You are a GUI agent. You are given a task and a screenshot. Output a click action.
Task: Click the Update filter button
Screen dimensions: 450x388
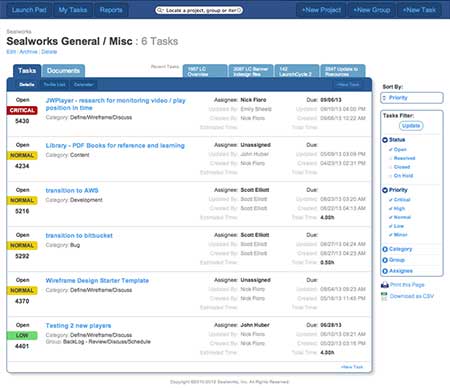[x=411, y=126]
